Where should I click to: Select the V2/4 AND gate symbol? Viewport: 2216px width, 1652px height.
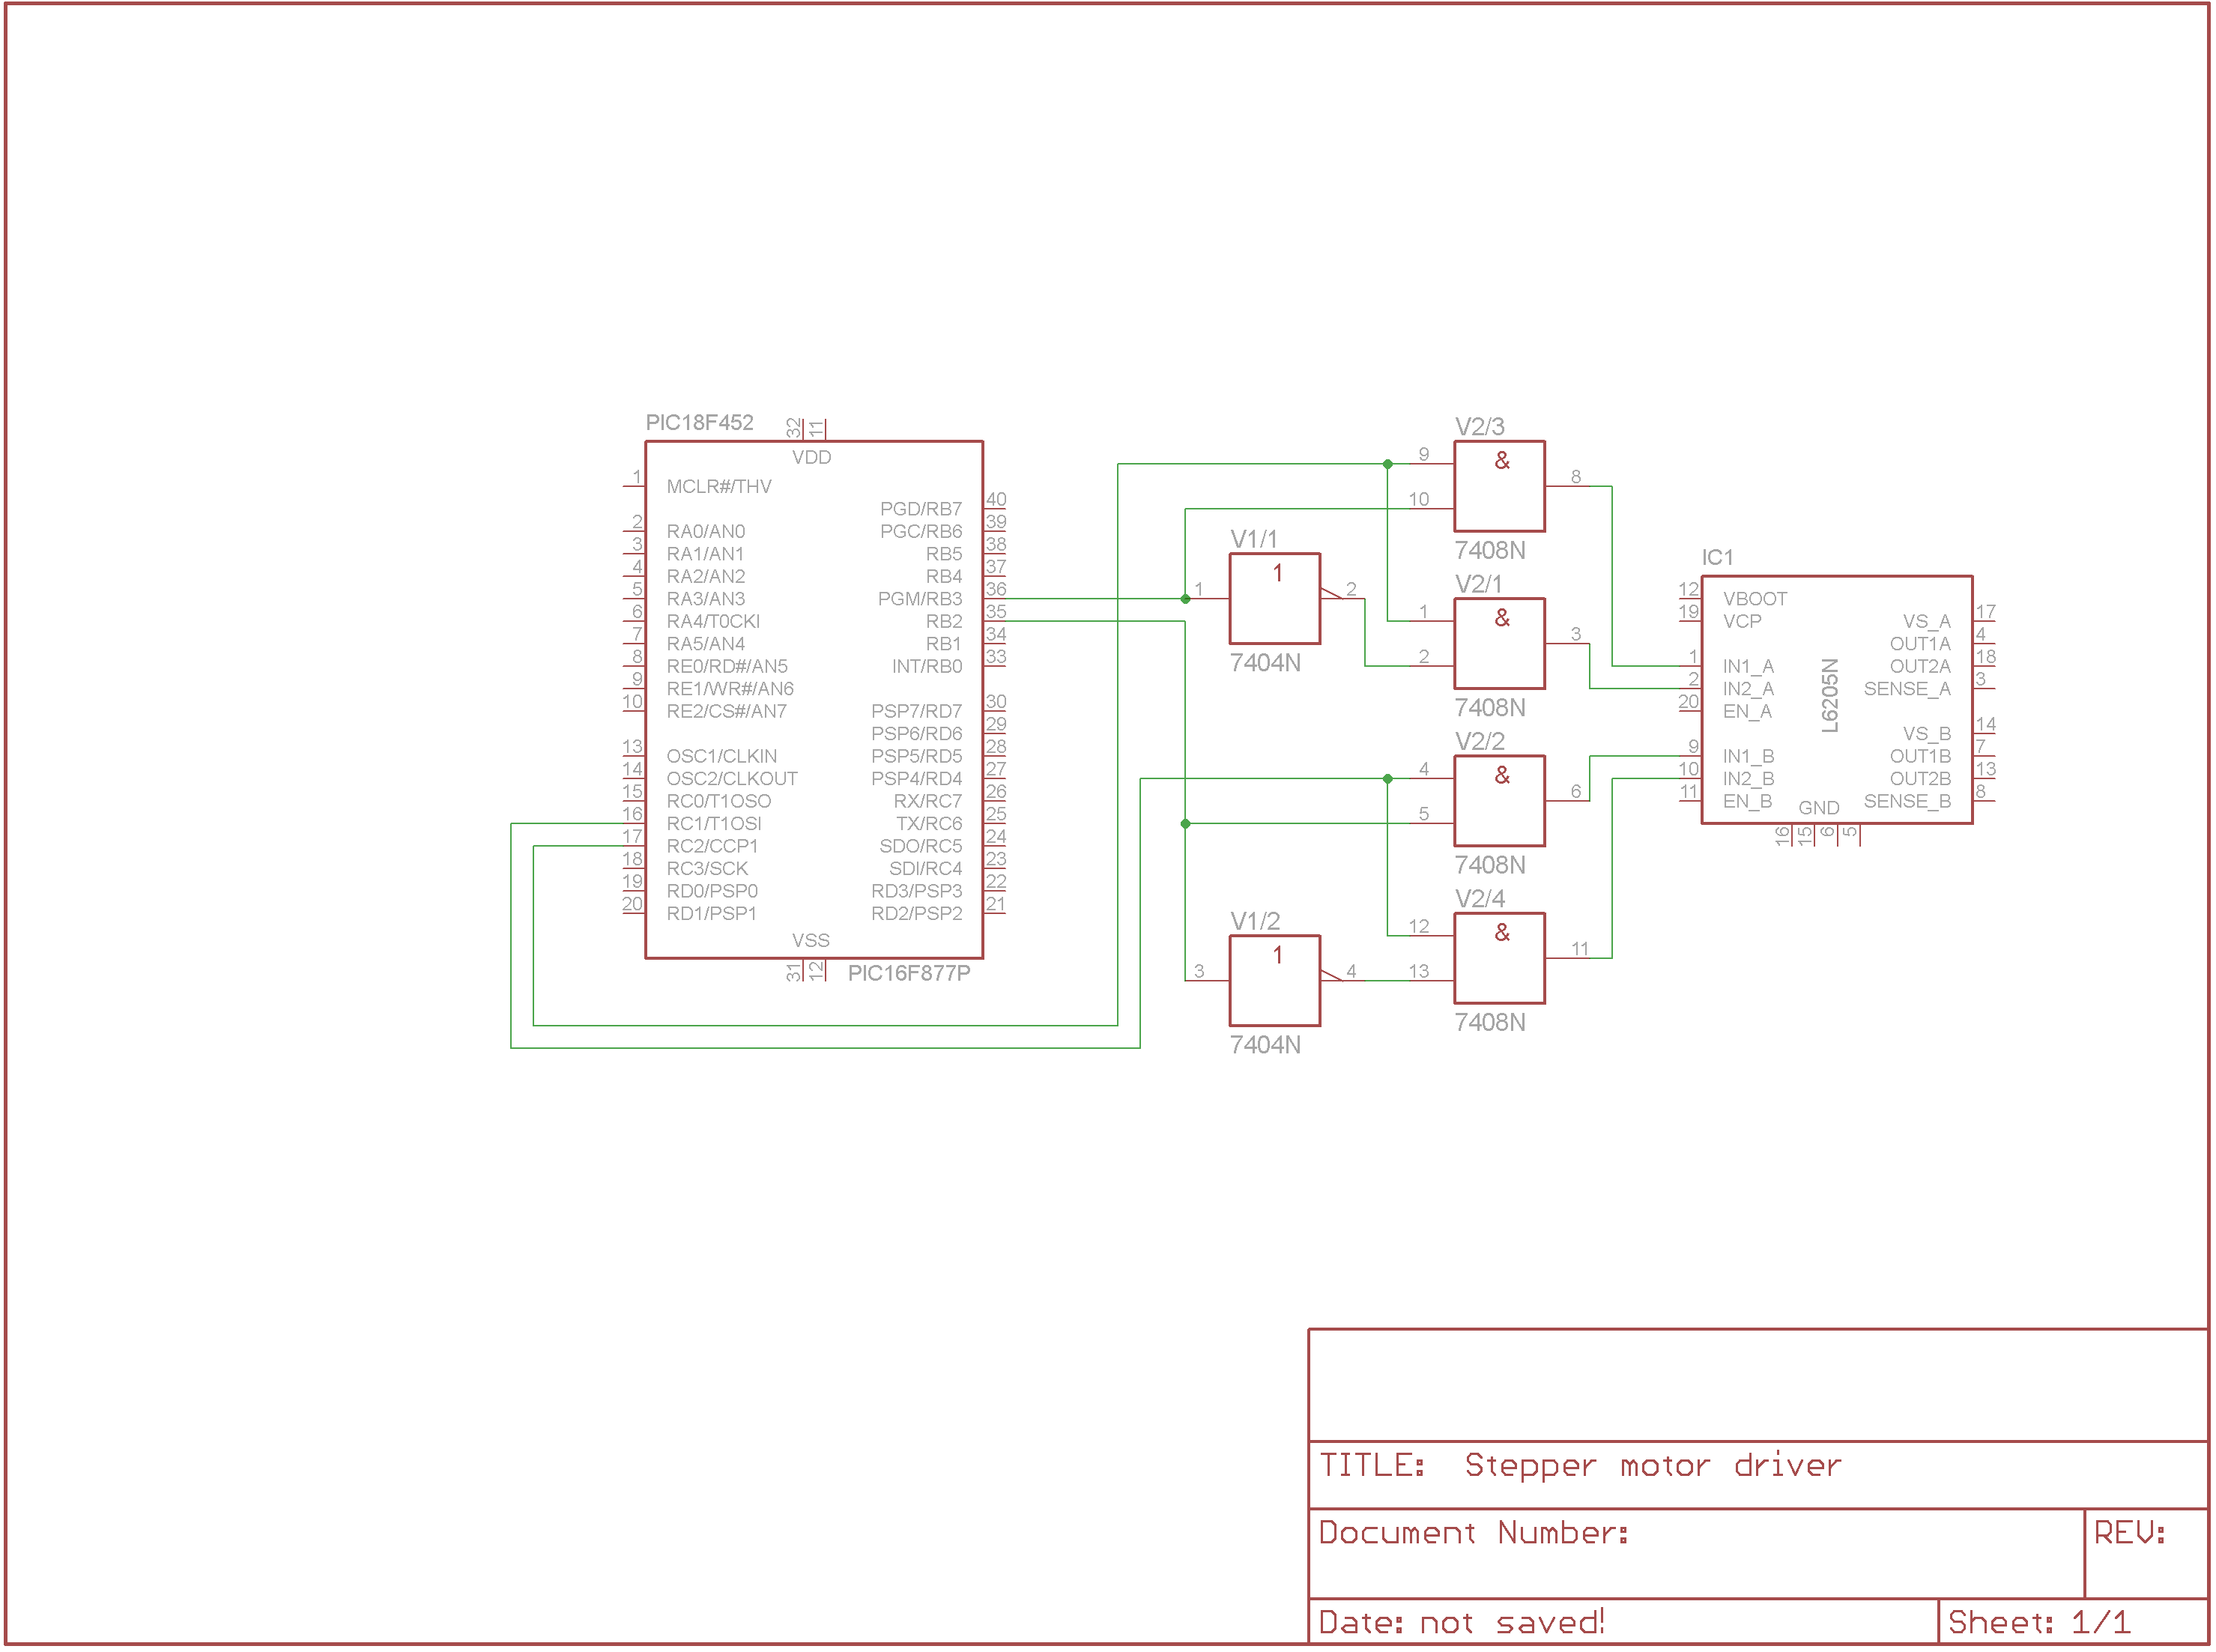(x=1500, y=959)
